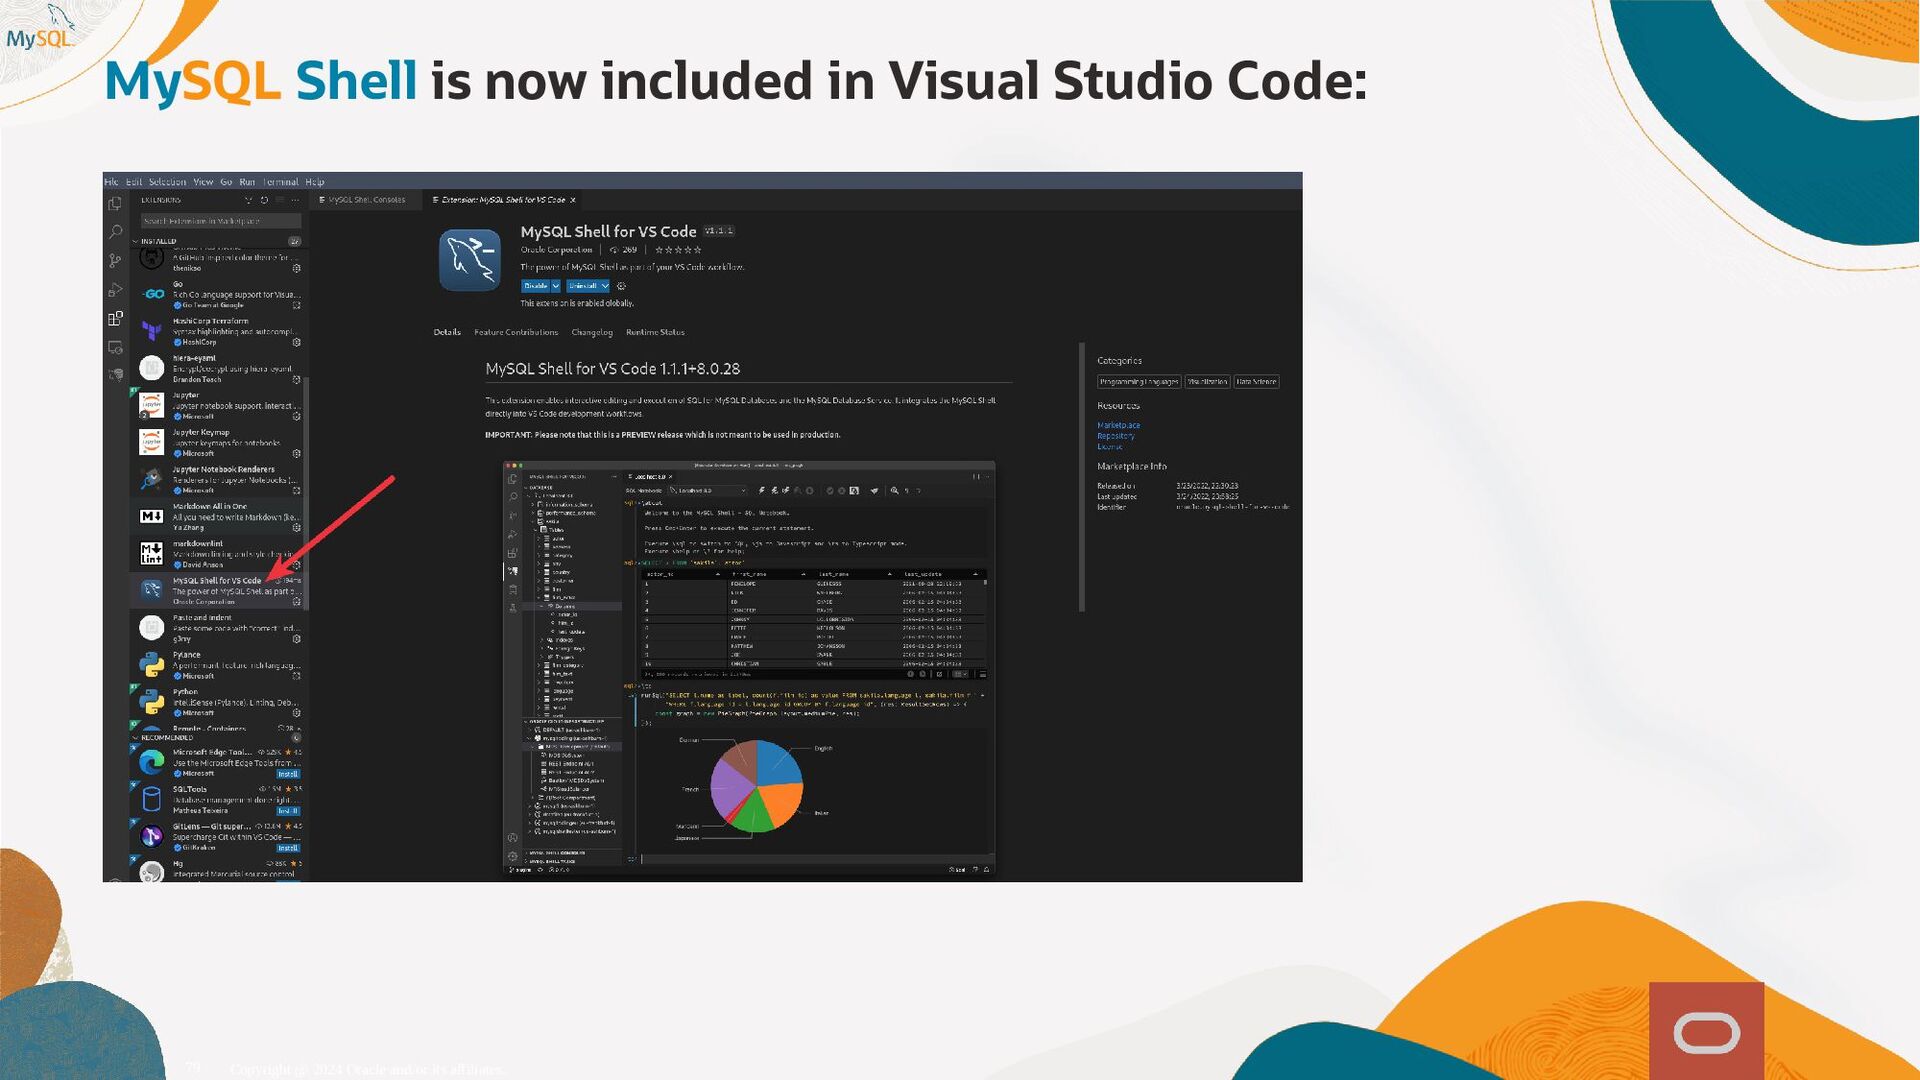Select the Changelog tab
This screenshot has width=1920, height=1080.
pyautogui.click(x=592, y=332)
